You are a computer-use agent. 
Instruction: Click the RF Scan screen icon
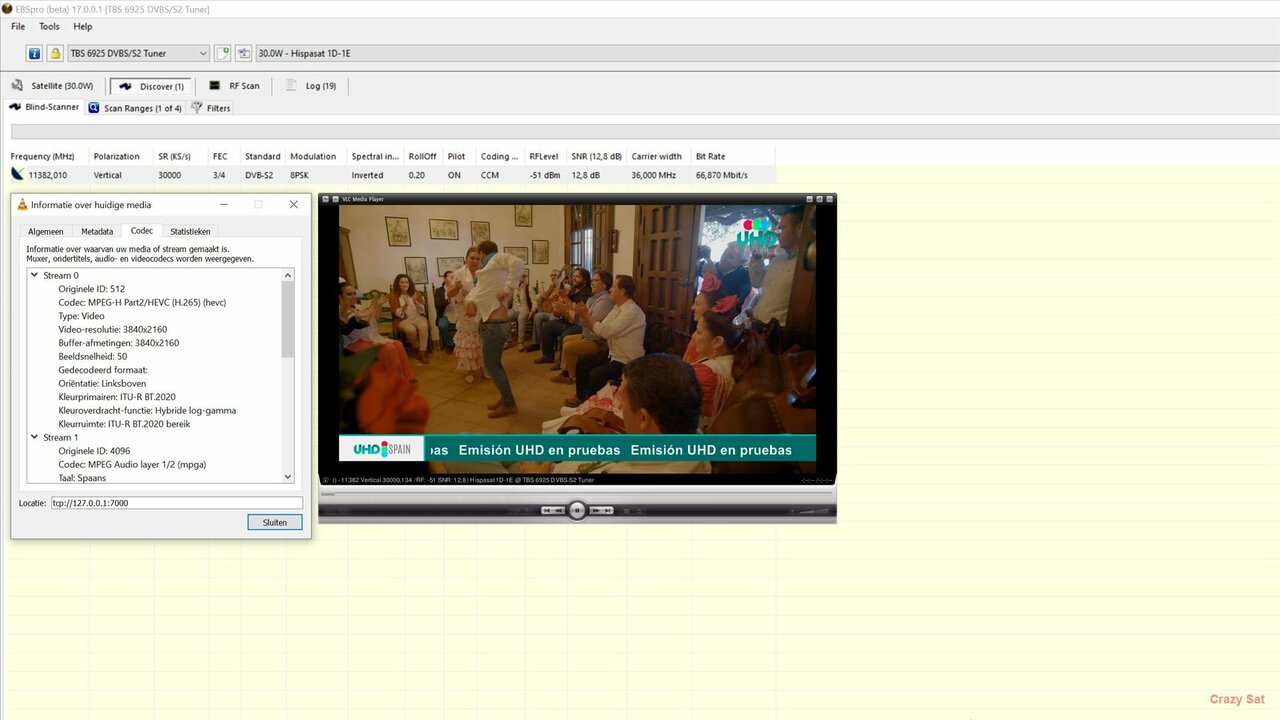click(214, 85)
